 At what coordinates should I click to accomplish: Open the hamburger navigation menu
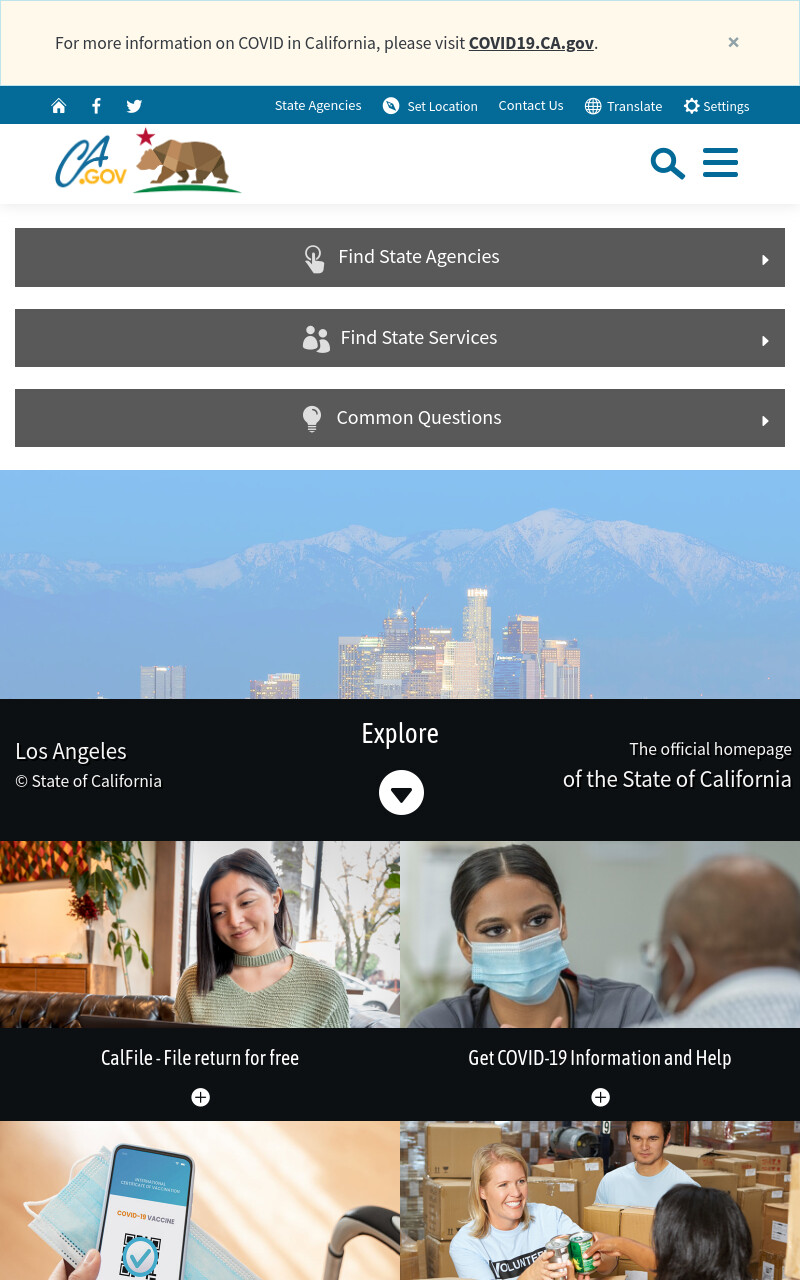[x=720, y=163]
